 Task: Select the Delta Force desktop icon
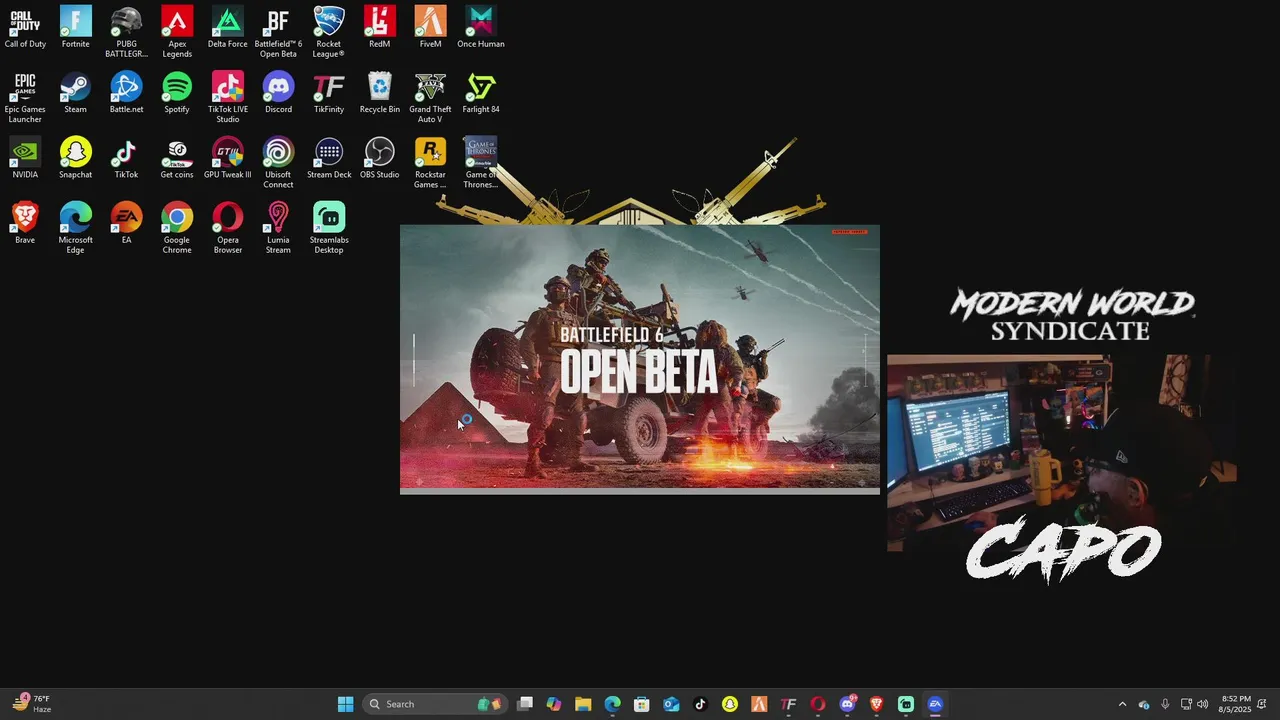(227, 27)
